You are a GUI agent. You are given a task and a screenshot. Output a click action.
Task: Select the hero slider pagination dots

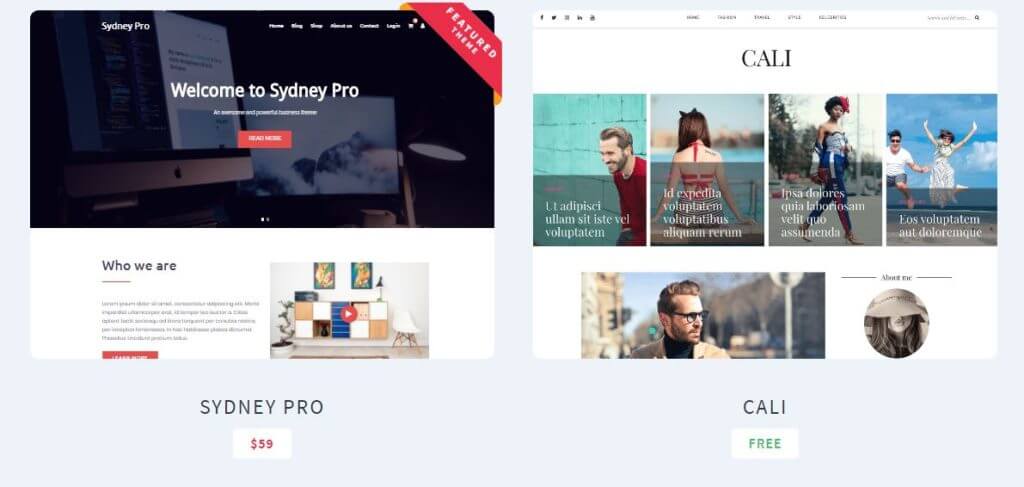265,219
